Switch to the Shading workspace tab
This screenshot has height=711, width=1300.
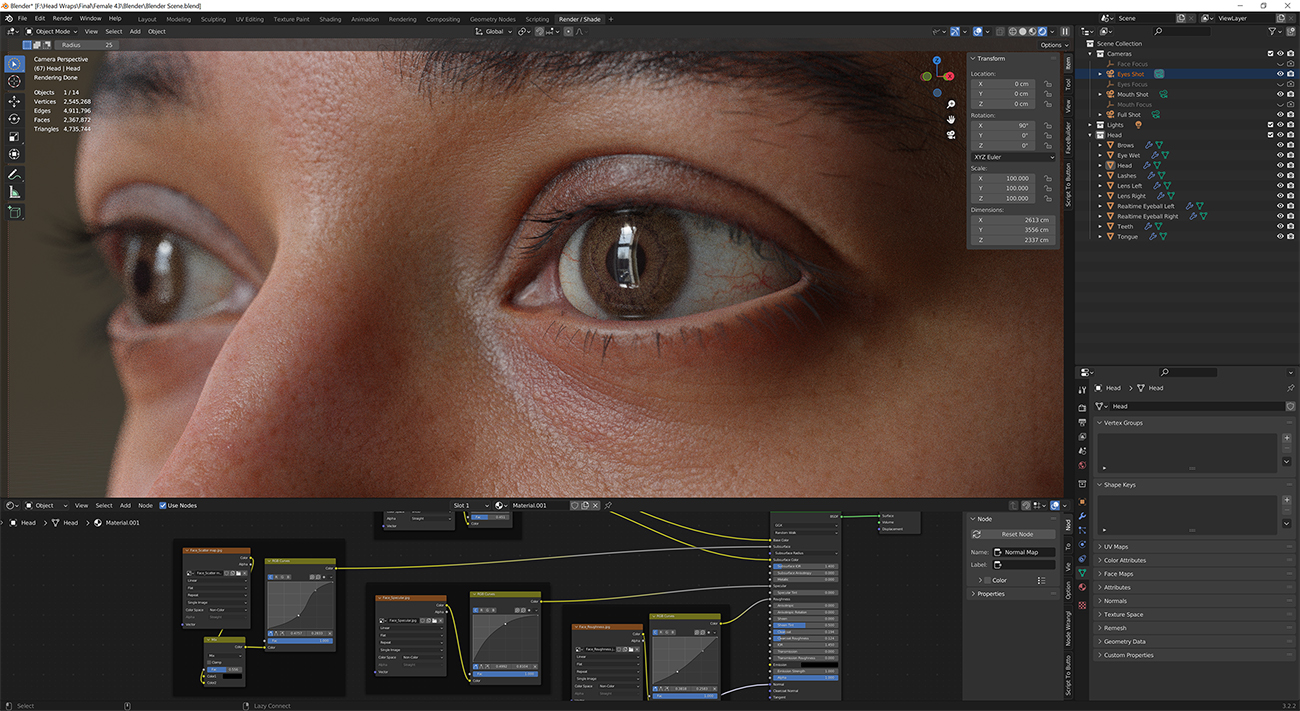[331, 18]
